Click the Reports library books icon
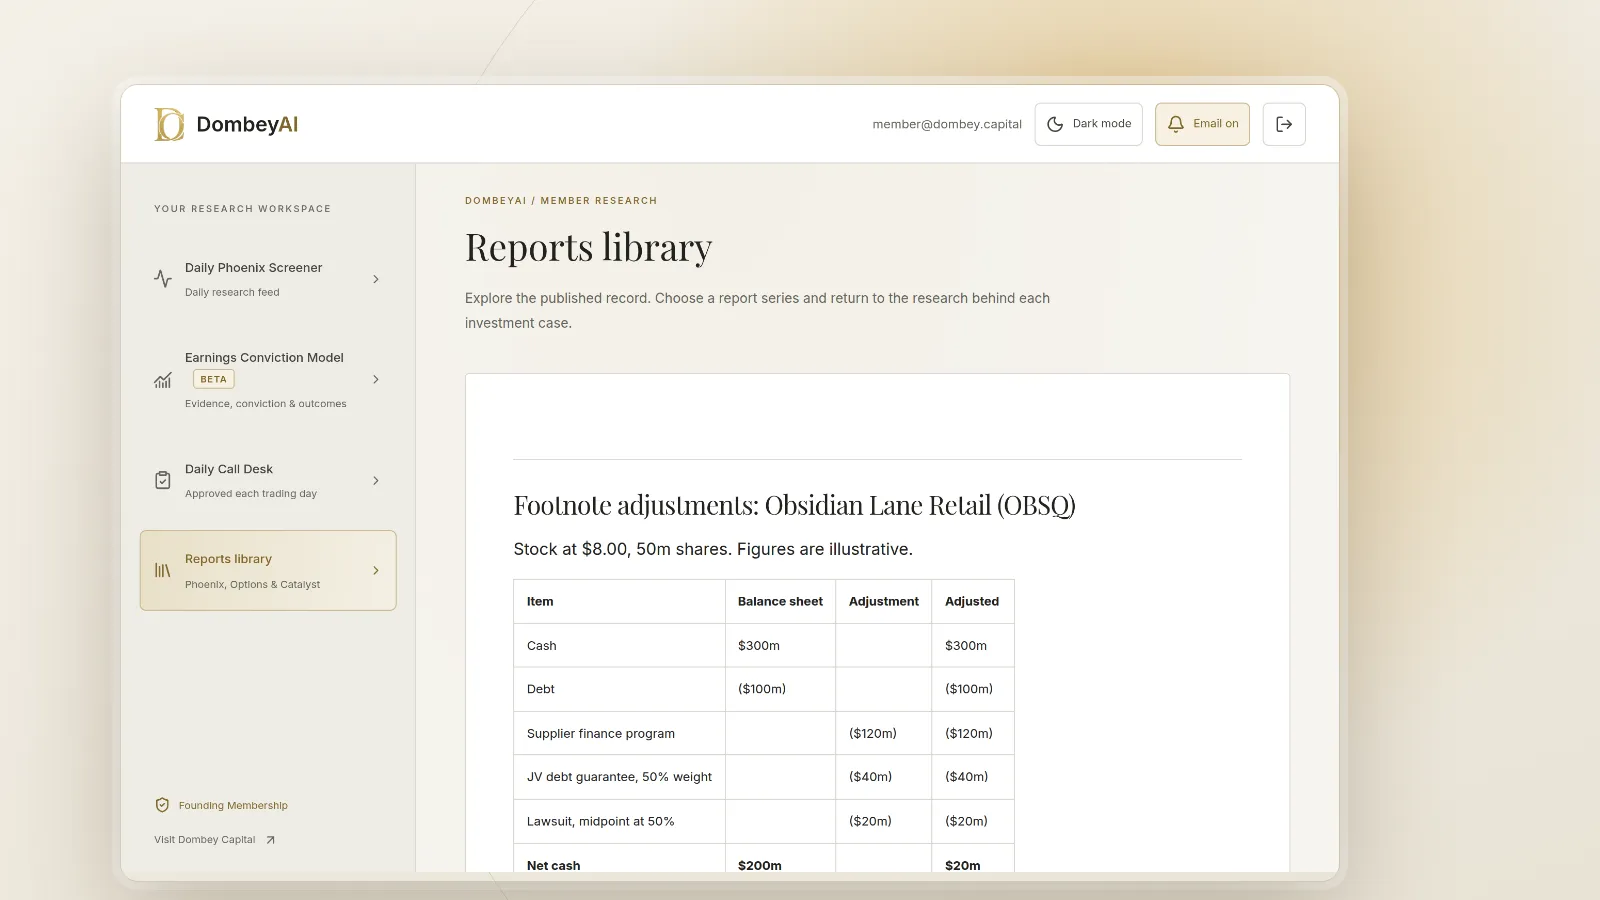This screenshot has height=900, width=1600. coord(163,570)
